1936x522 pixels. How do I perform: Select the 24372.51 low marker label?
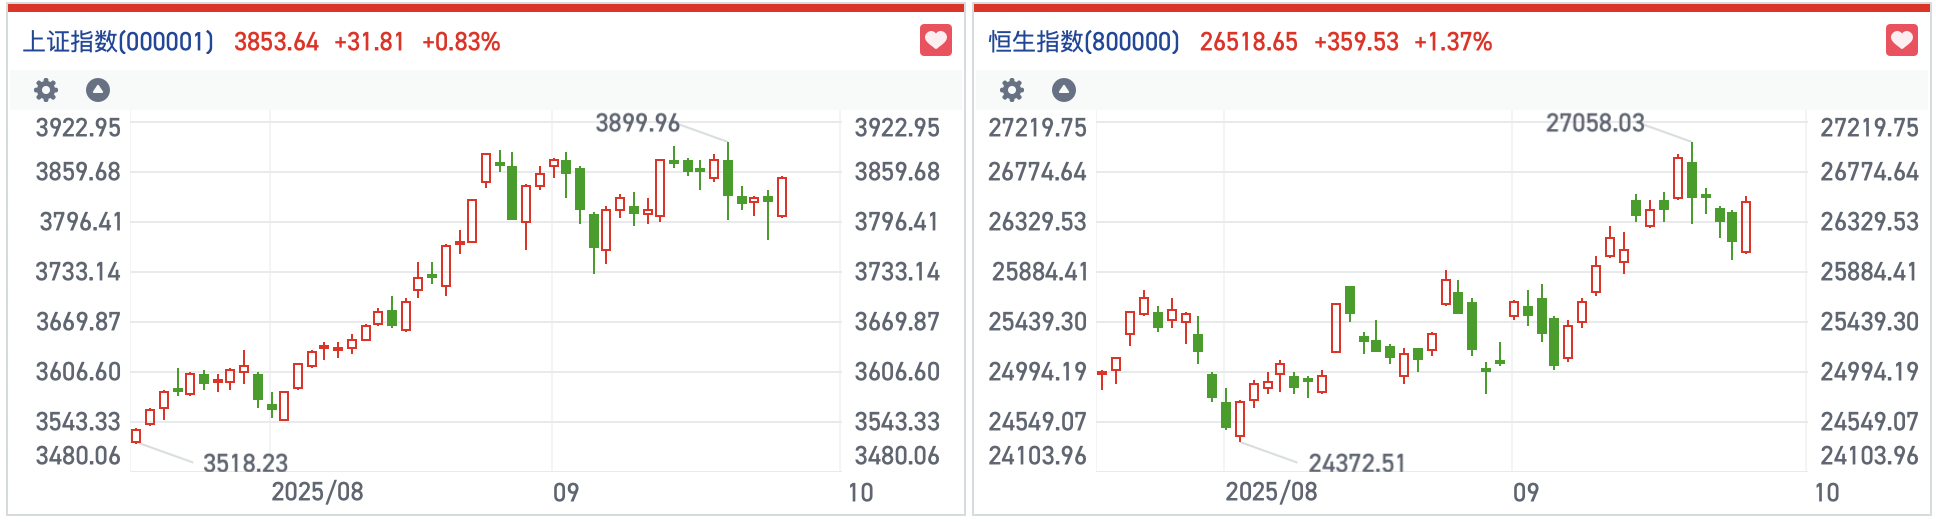click(x=1357, y=463)
